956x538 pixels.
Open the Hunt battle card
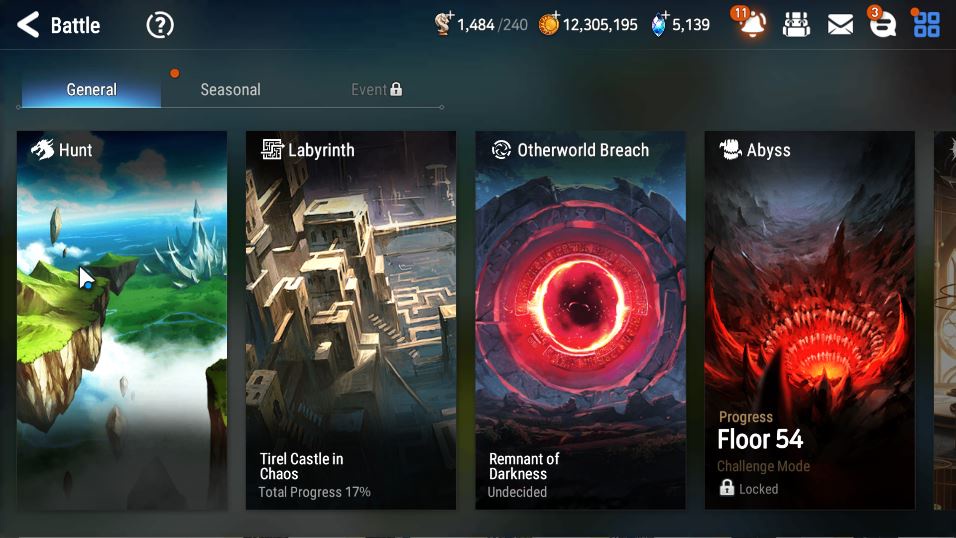122,320
